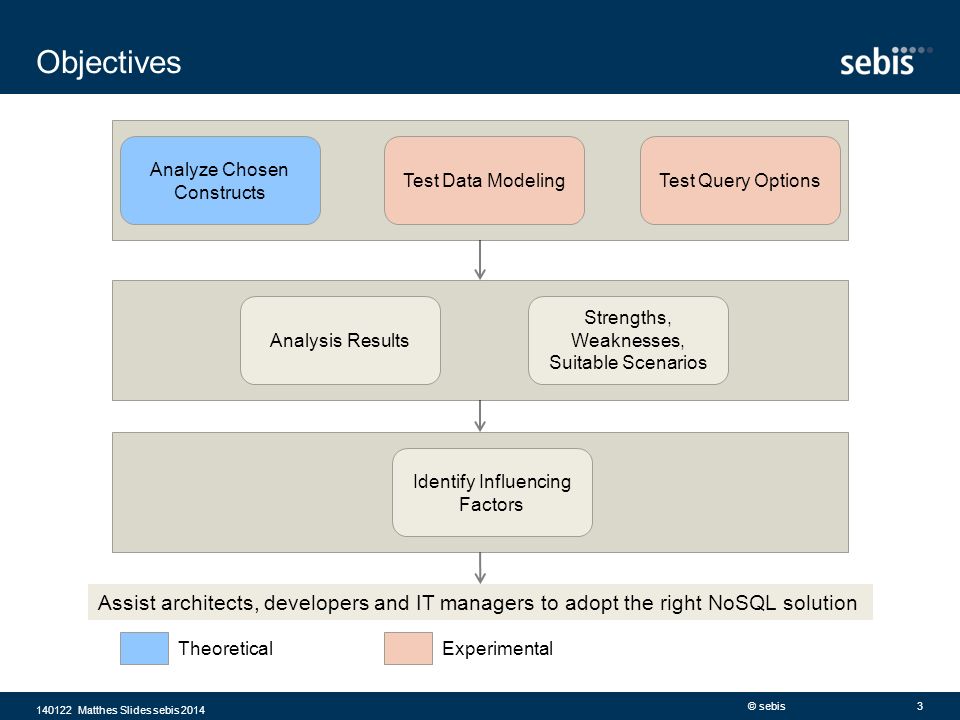Click the sebis logo
Image resolution: width=960 pixels, height=720 pixels.
885,61
